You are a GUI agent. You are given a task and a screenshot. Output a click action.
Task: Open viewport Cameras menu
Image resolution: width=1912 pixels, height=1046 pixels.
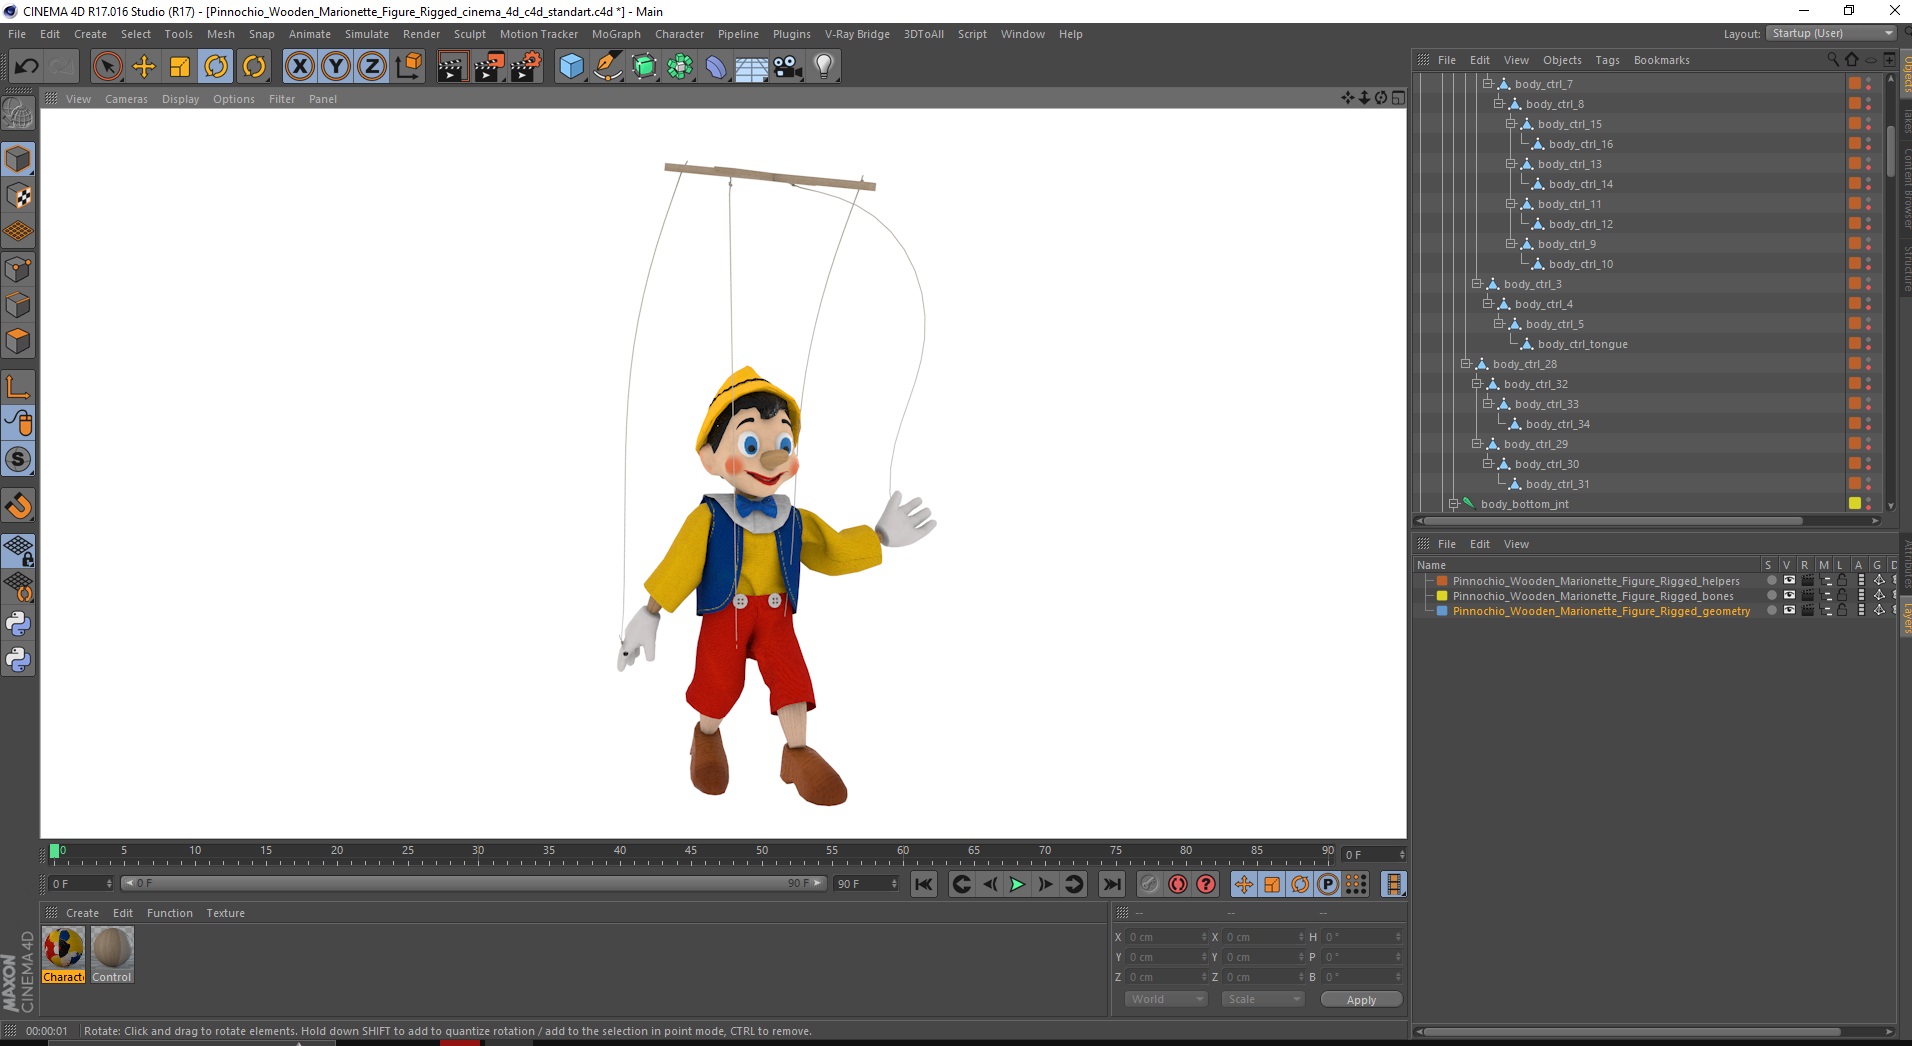click(x=126, y=99)
